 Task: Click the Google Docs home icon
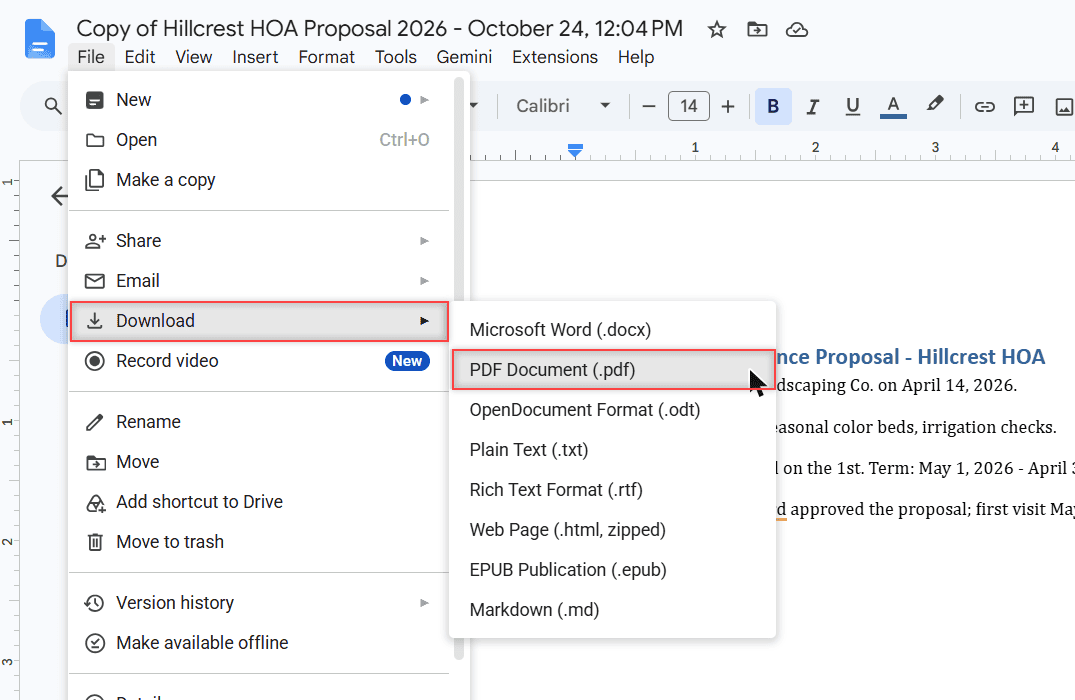pos(40,39)
